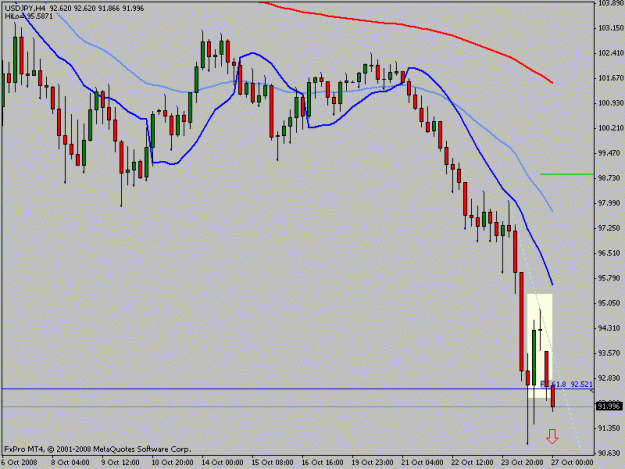
Task: Click the 100.930 price axis label
Action: (610, 103)
